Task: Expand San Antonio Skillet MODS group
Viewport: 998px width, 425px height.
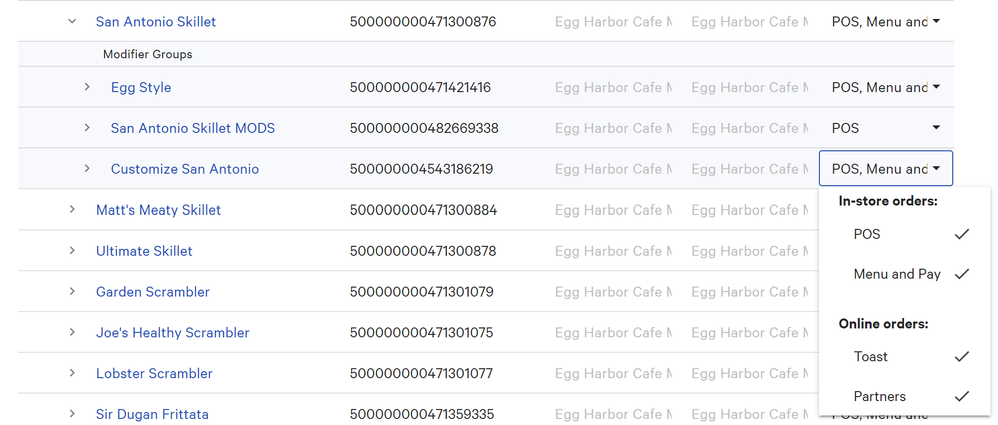Action: 87,128
